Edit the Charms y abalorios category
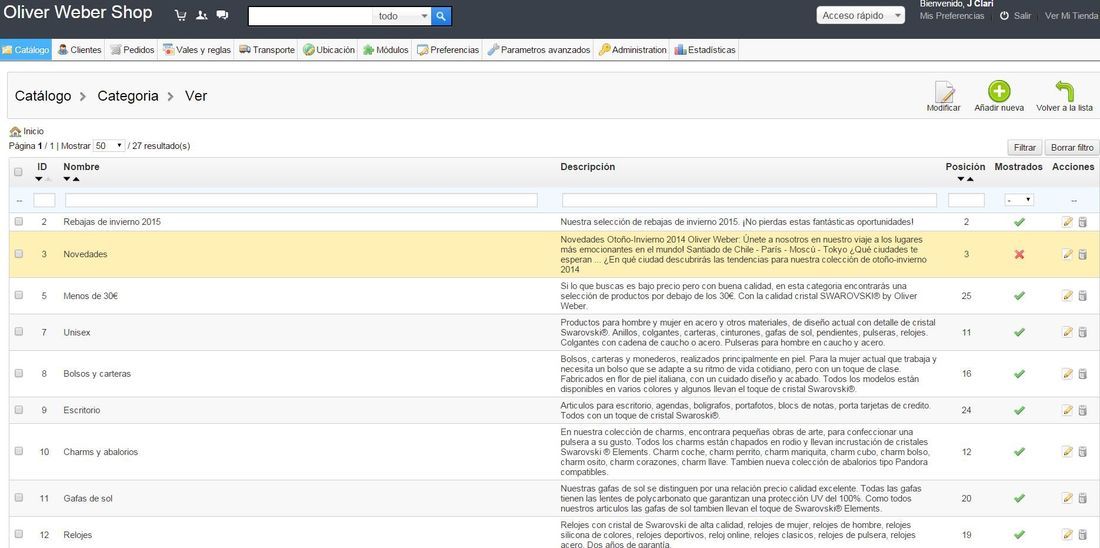The image size is (1100, 548). tap(1068, 452)
